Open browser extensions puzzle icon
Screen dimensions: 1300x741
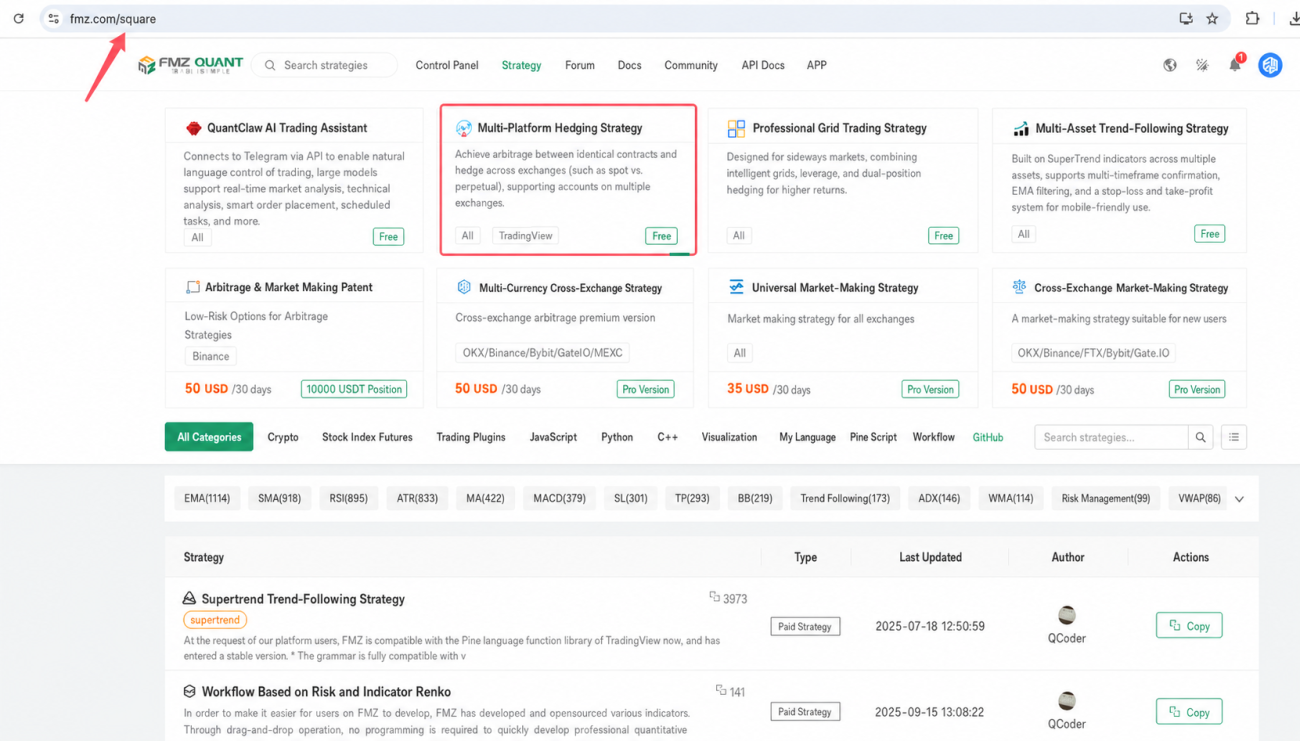pos(1252,18)
